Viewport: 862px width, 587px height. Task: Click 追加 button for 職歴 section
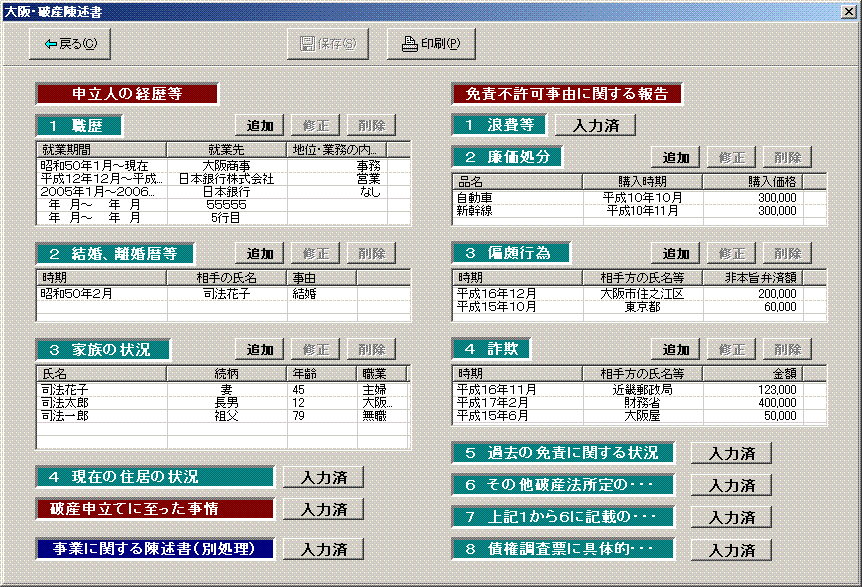click(260, 126)
